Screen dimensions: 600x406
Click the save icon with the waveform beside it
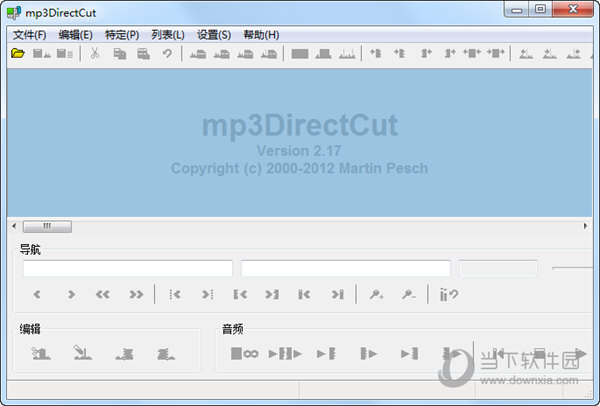click(x=42, y=54)
